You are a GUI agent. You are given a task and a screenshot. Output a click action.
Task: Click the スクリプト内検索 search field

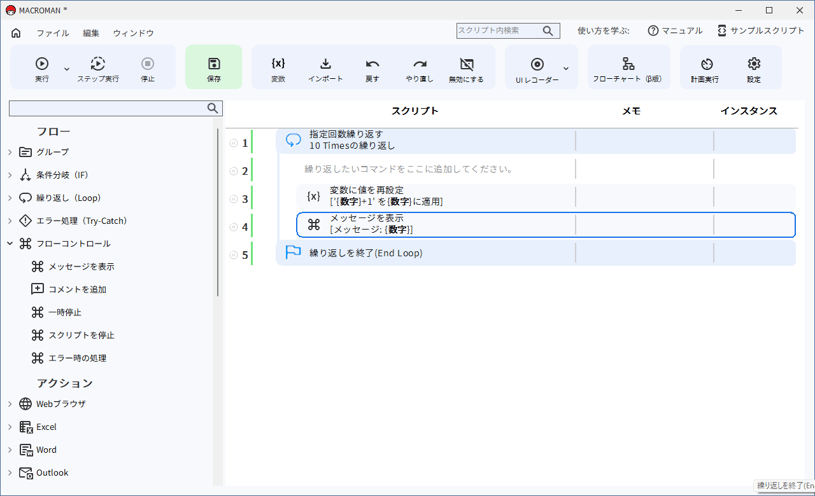click(498, 31)
